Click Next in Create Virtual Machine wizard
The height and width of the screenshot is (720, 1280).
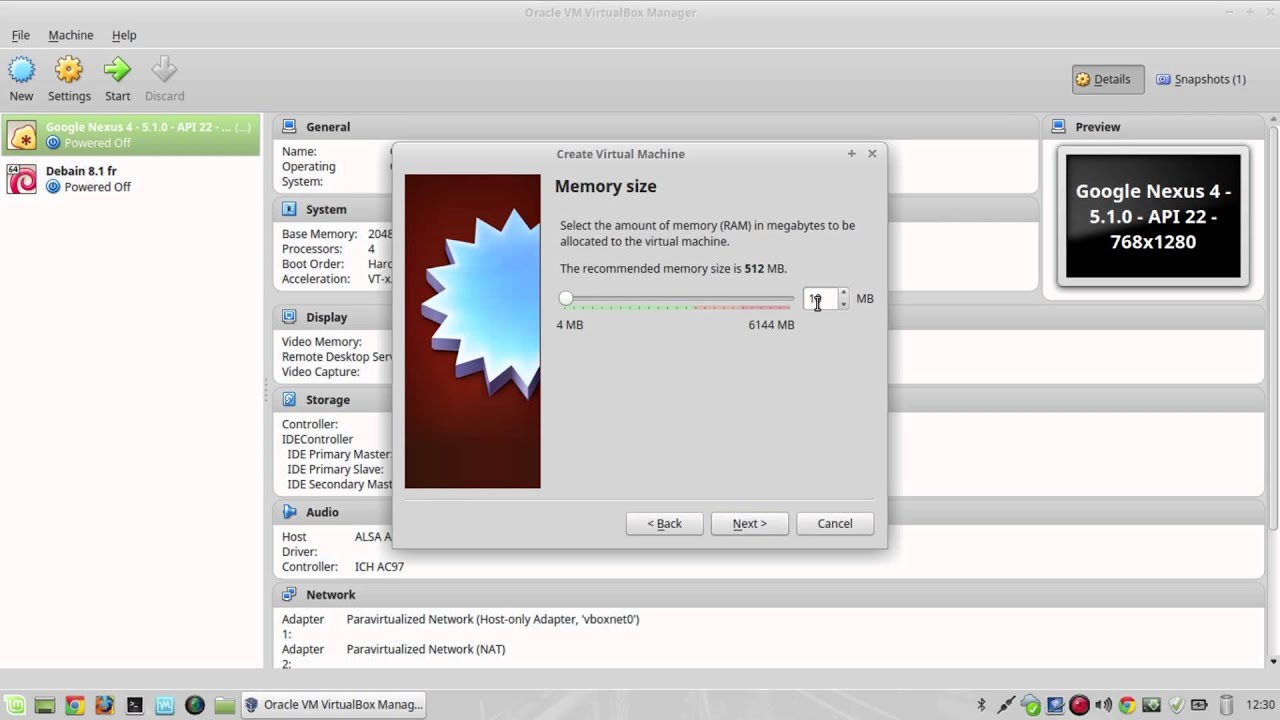(x=750, y=523)
